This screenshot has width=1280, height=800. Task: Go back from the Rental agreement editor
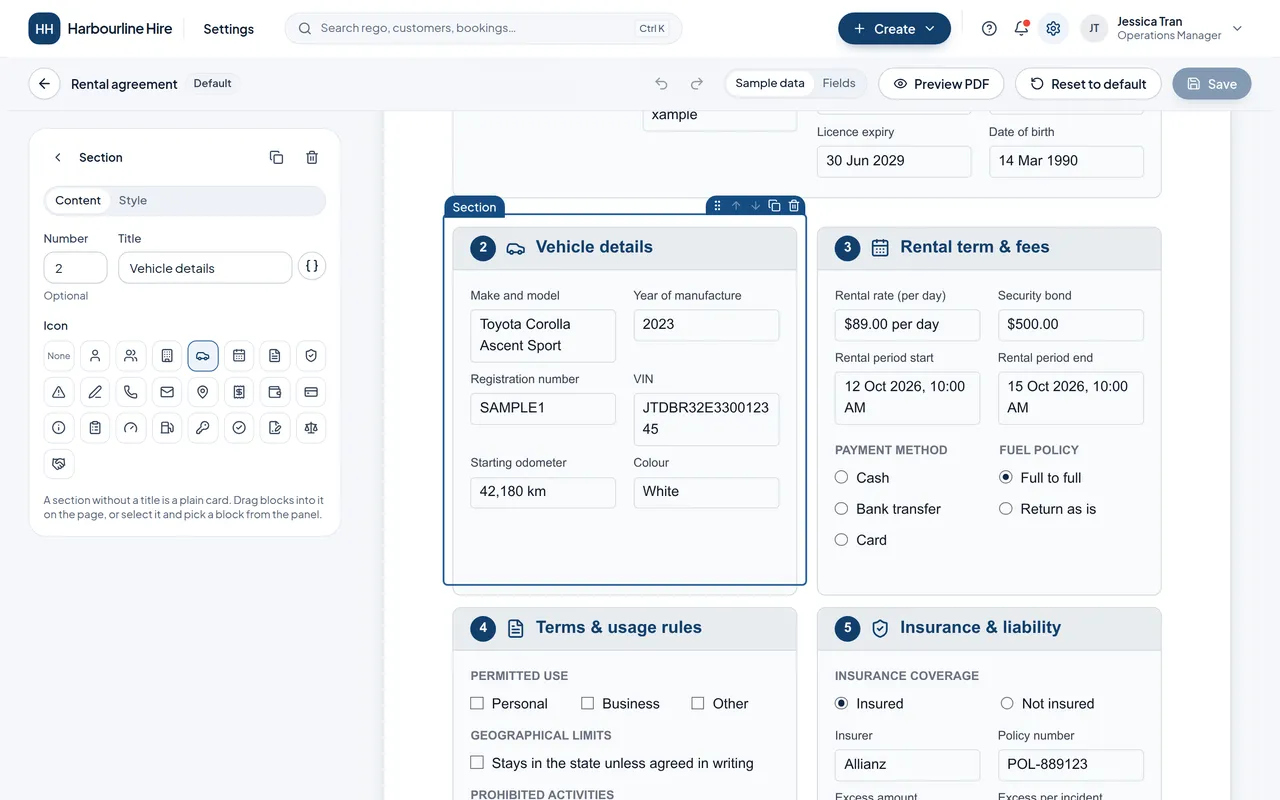coord(44,84)
